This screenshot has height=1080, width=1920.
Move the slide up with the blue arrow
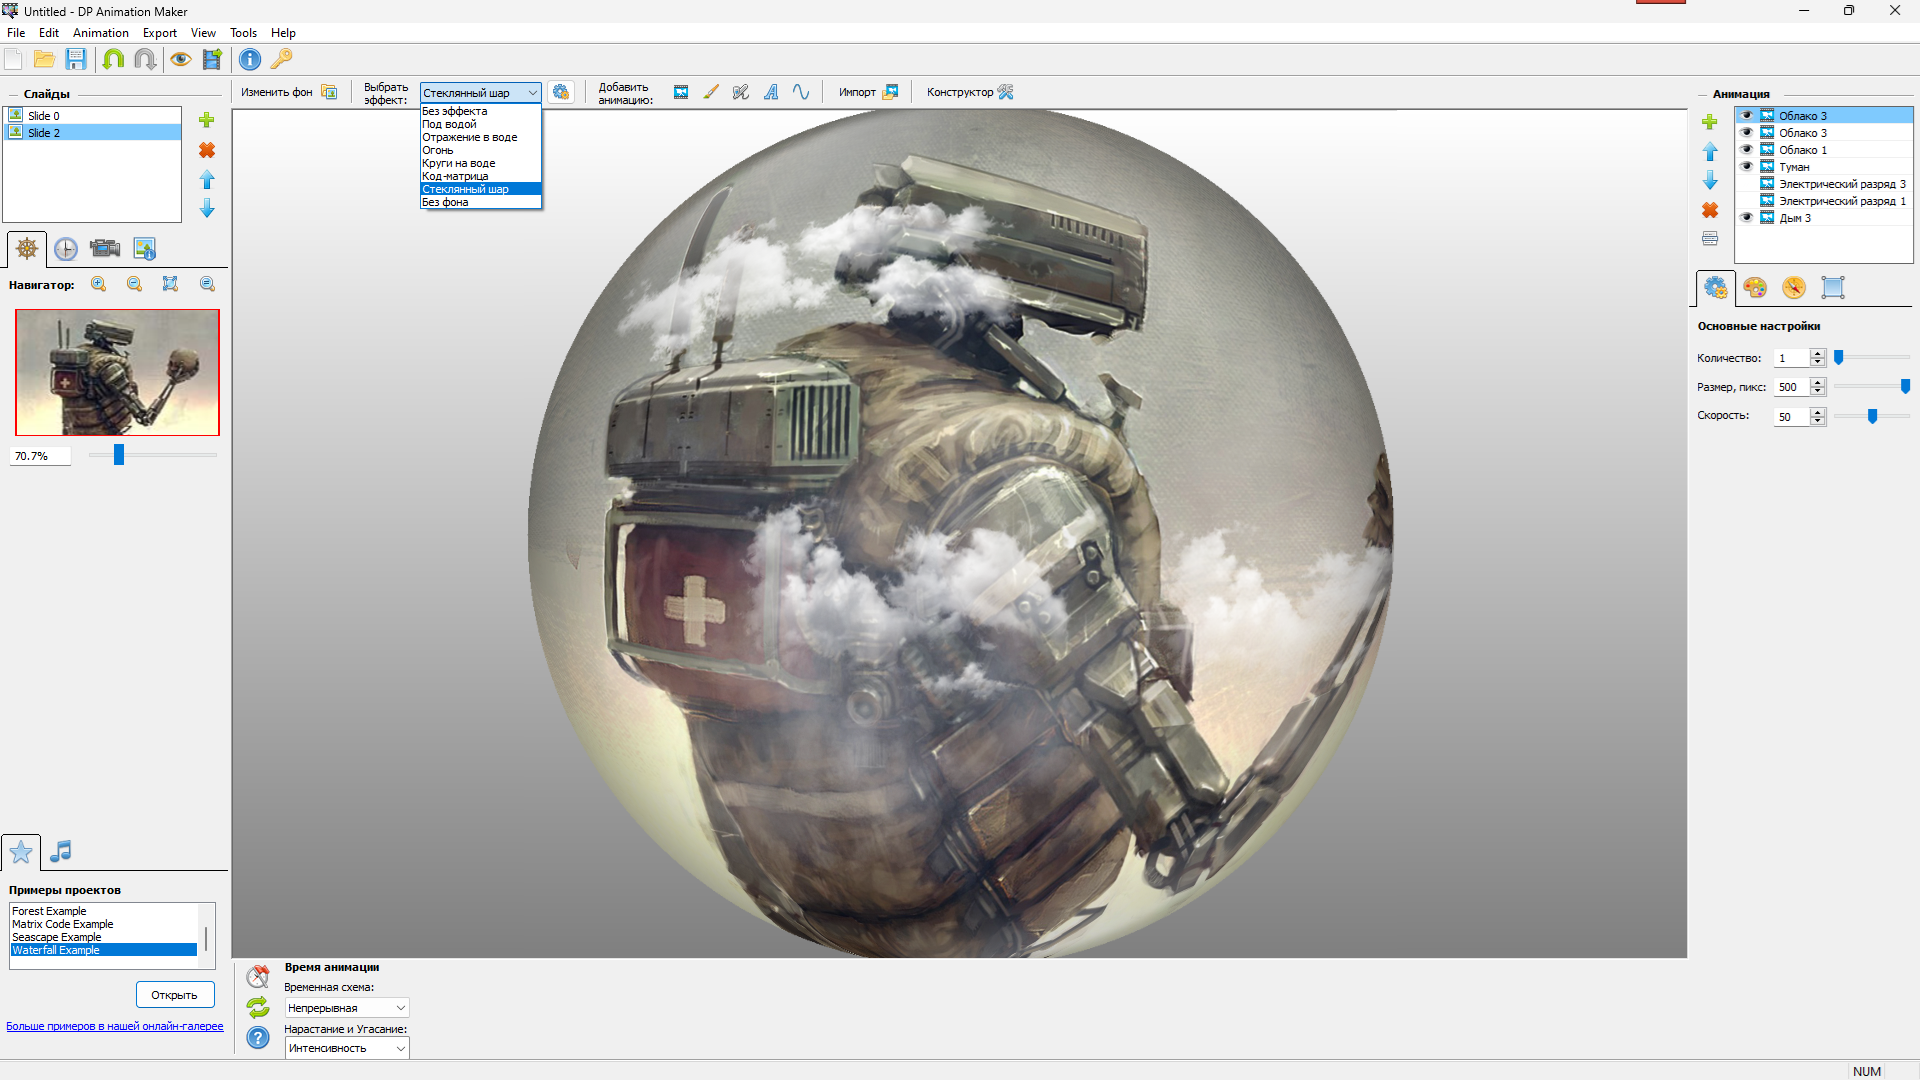coord(207,180)
